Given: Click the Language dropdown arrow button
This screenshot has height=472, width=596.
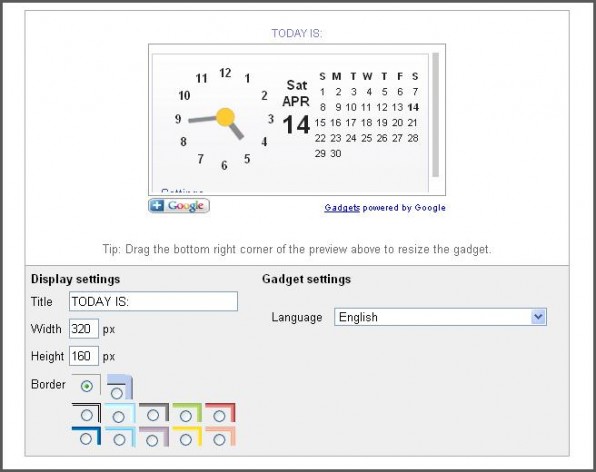Looking at the screenshot, I should tap(538, 317).
